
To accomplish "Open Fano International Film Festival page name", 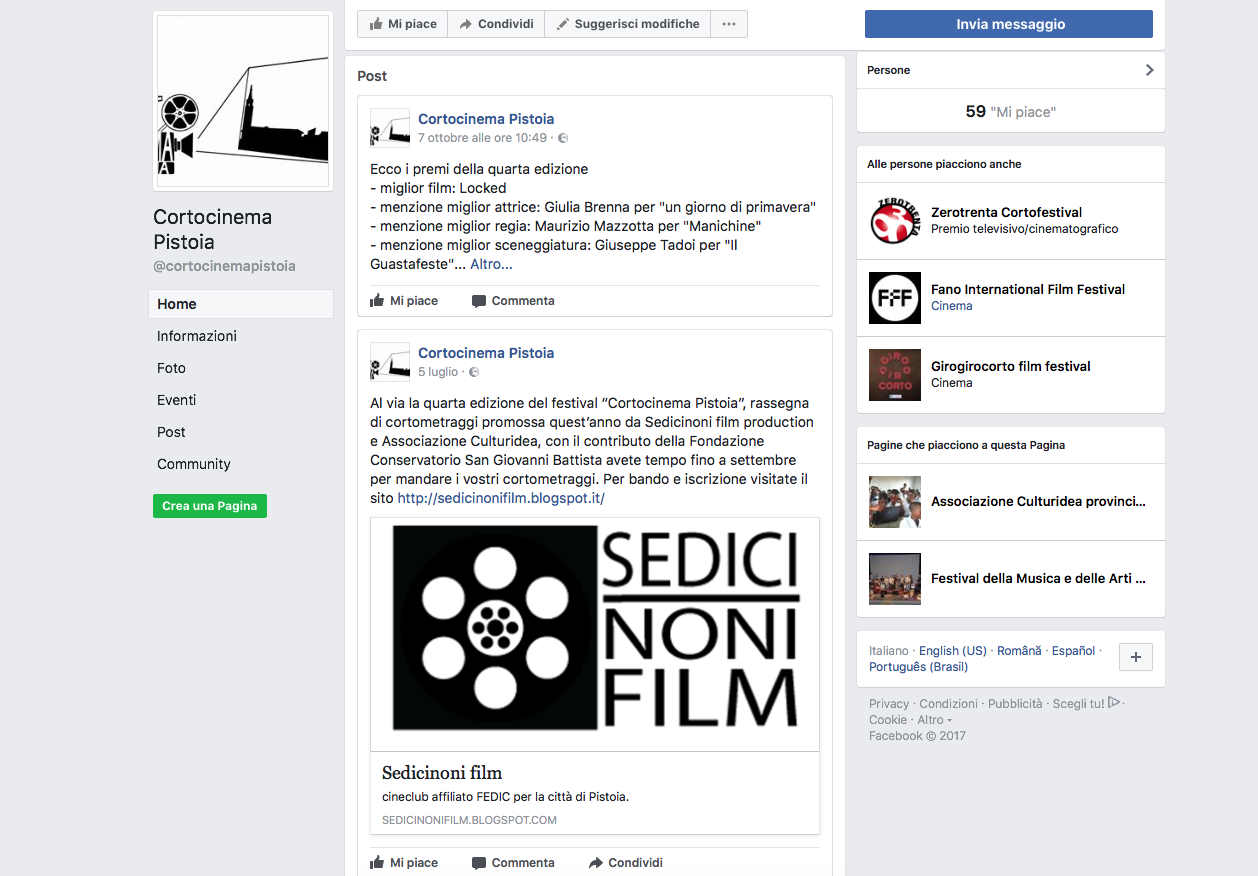I will (x=1028, y=289).
